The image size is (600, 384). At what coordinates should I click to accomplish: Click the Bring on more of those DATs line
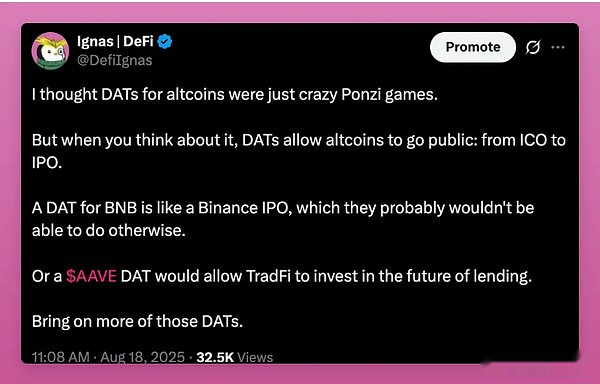137,321
